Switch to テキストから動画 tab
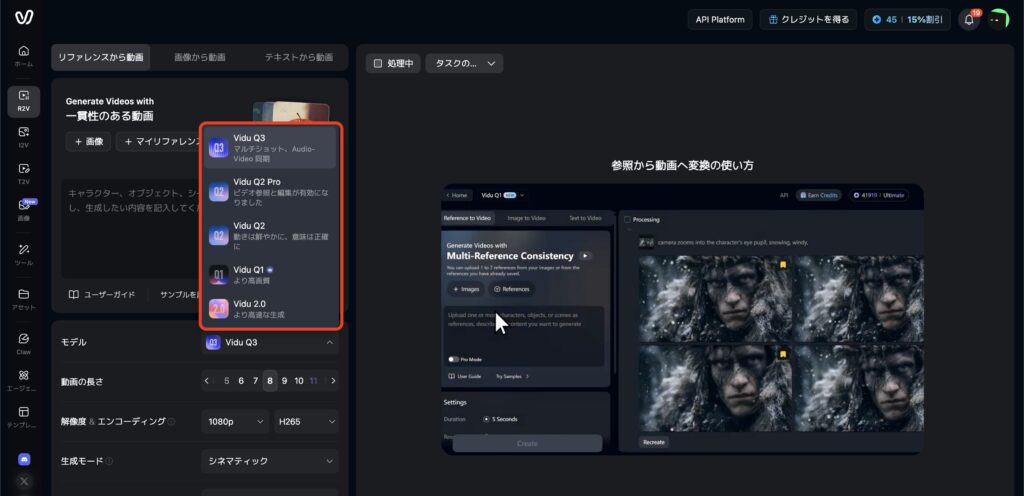Viewport: 1024px width, 496px height. (x=298, y=57)
